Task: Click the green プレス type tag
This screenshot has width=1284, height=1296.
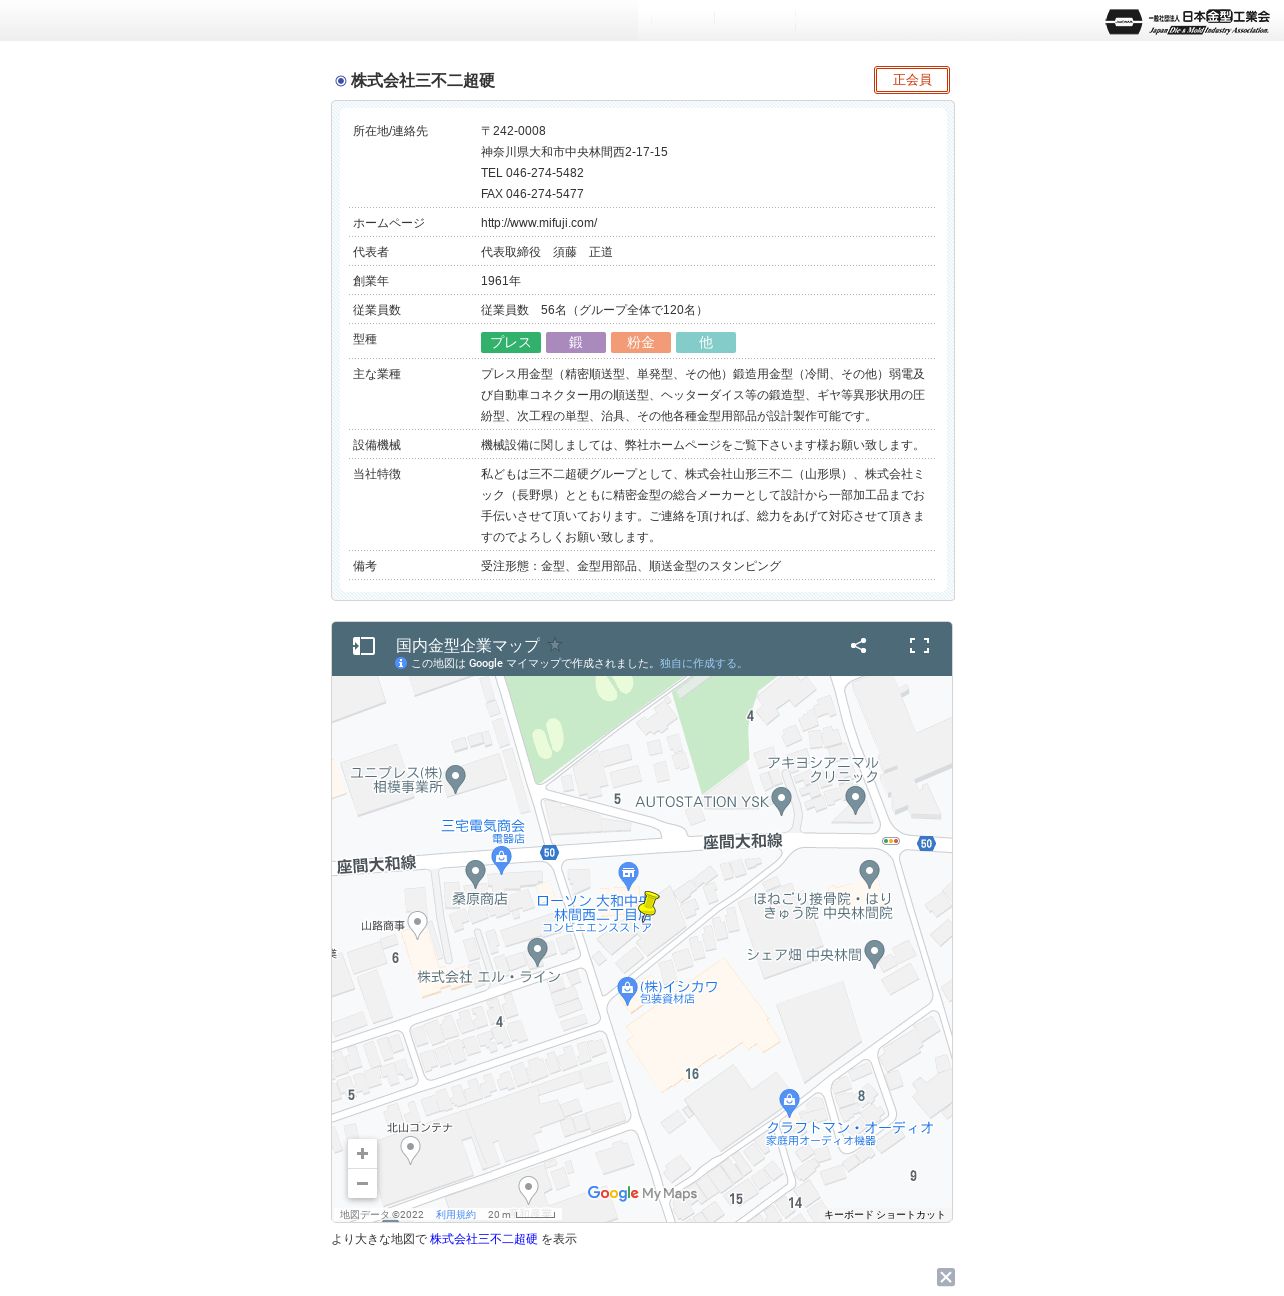Action: point(511,343)
